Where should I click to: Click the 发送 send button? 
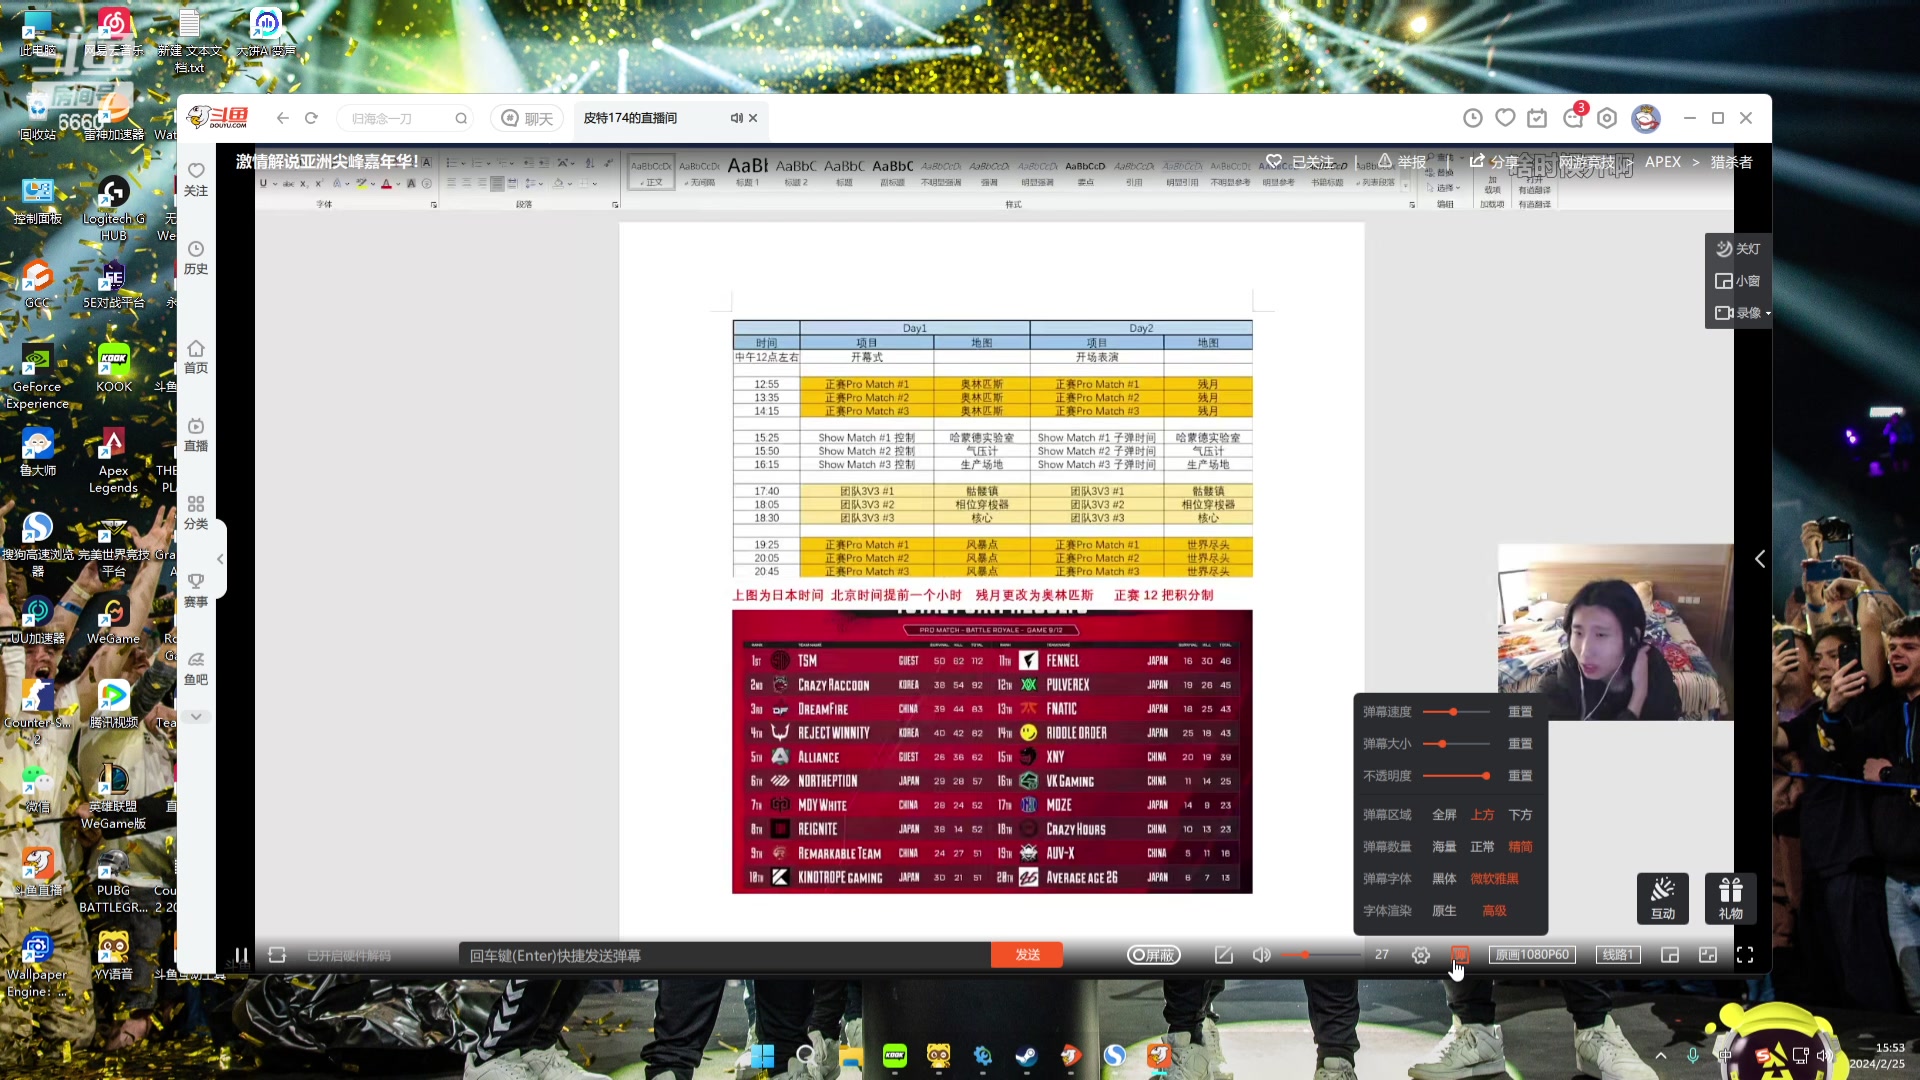(1027, 955)
